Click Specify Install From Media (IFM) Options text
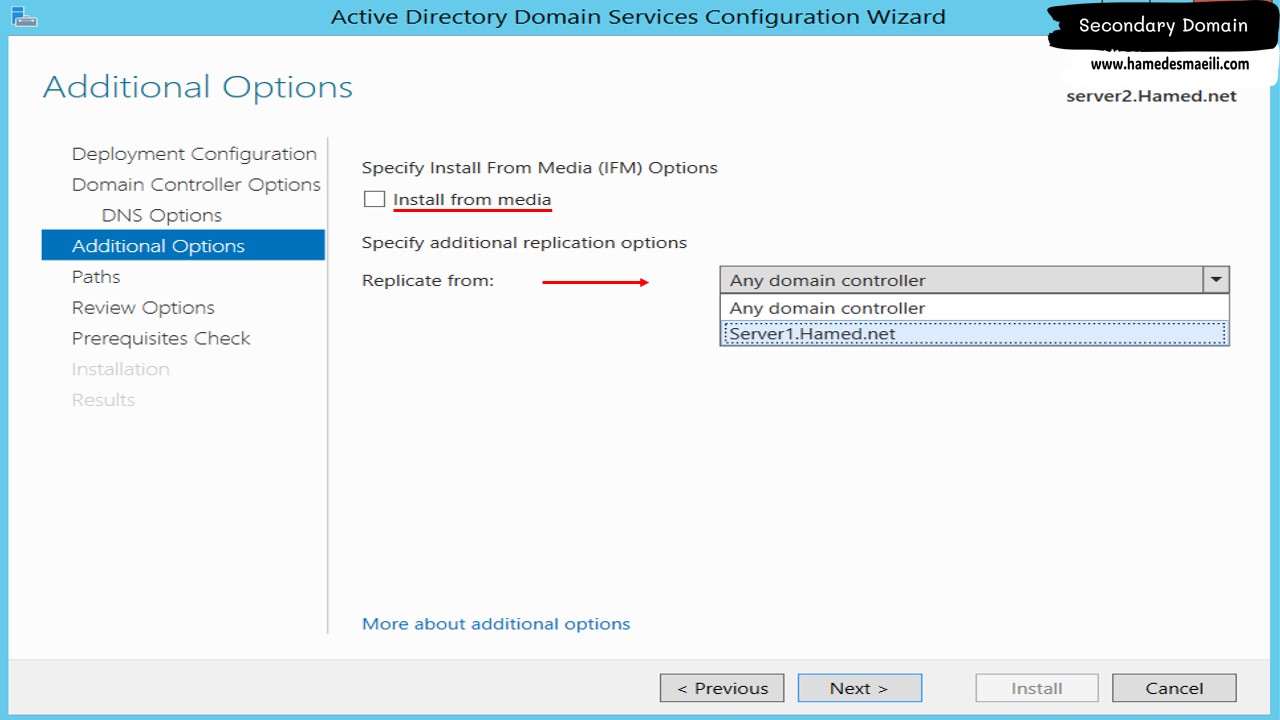 pyautogui.click(x=540, y=168)
